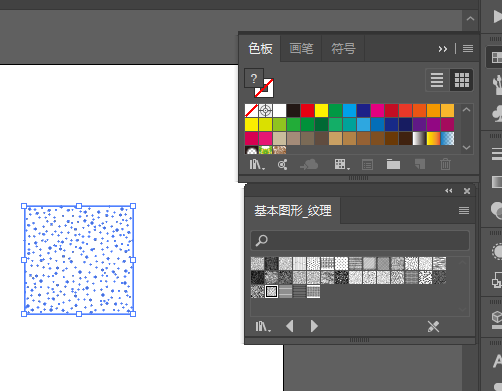This screenshot has width=502, height=391.
Task: Open Transparency panel icon in dock
Action: (x=496, y=210)
